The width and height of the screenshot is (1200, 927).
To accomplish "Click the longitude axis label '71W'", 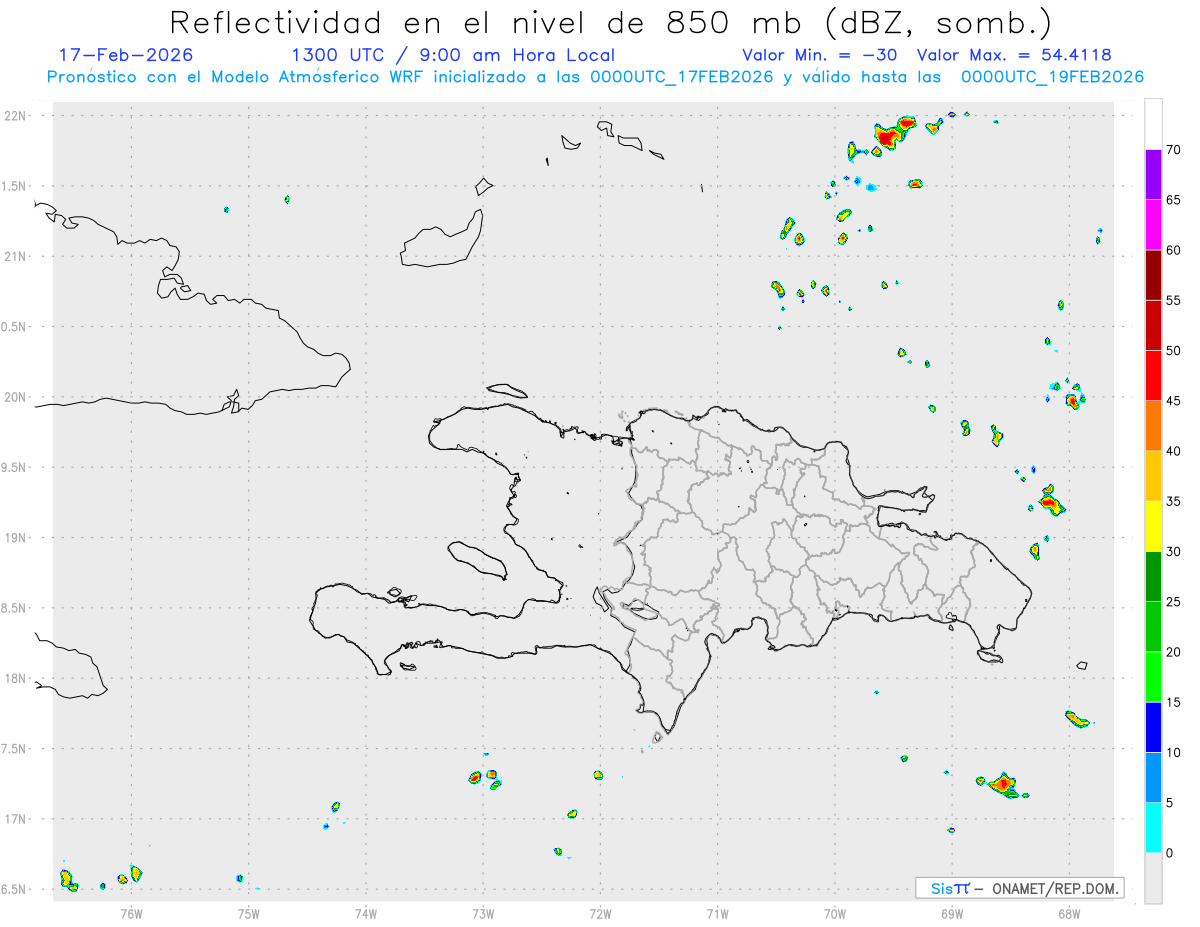I will (717, 912).
